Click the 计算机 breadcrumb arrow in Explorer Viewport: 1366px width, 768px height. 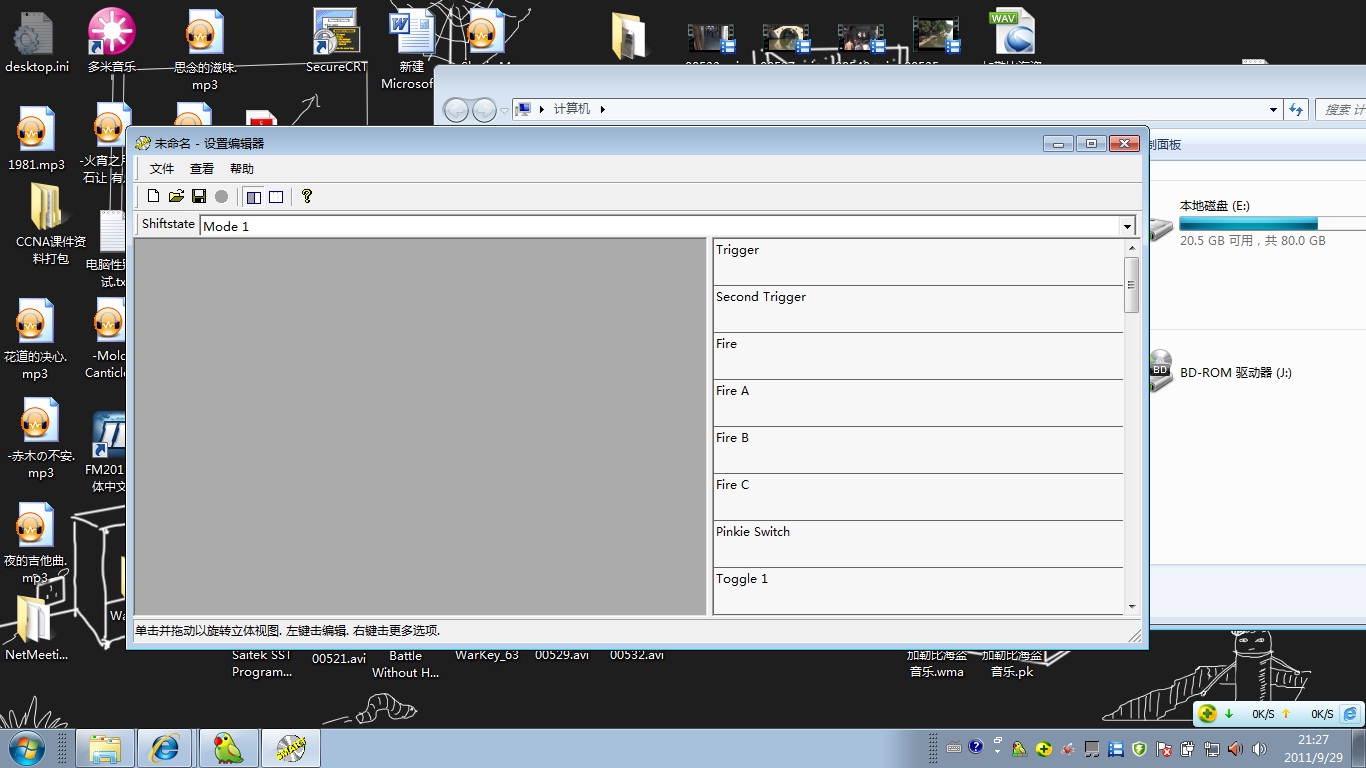(x=603, y=109)
